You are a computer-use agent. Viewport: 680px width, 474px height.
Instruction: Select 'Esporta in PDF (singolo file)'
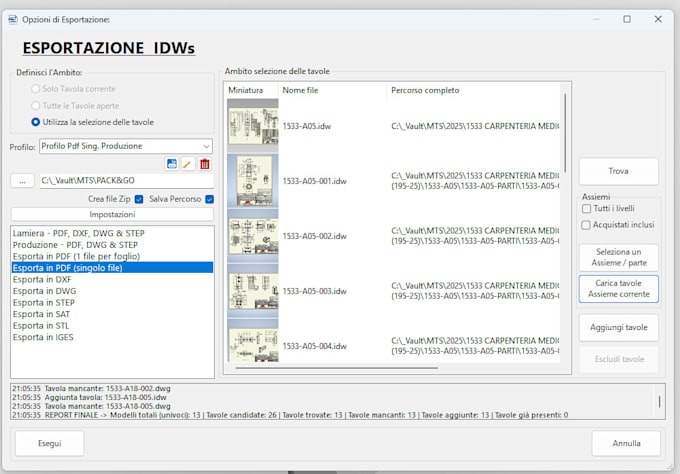tap(112, 268)
